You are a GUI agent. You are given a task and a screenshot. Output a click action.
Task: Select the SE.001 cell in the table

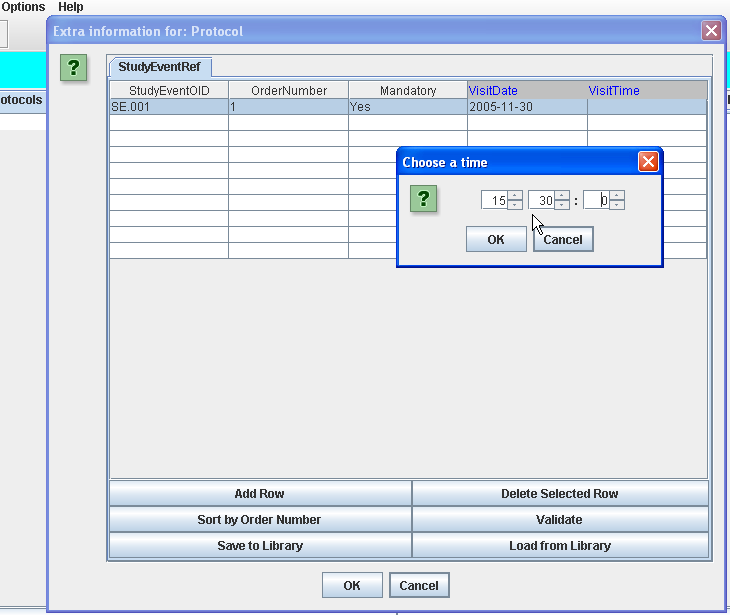coord(168,106)
